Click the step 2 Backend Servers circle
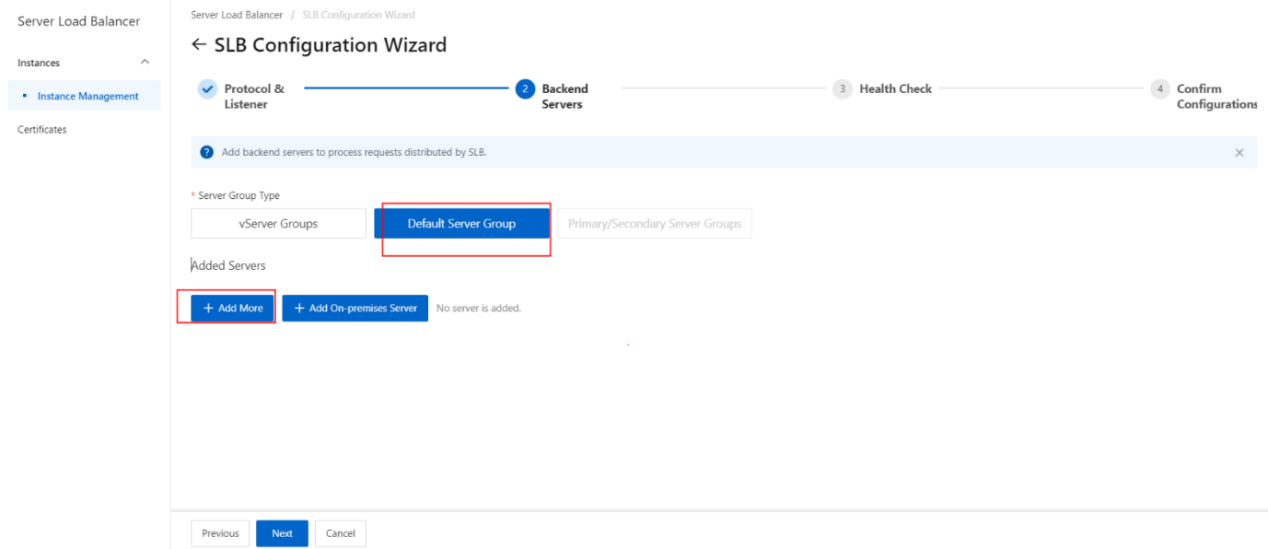 [x=525, y=89]
